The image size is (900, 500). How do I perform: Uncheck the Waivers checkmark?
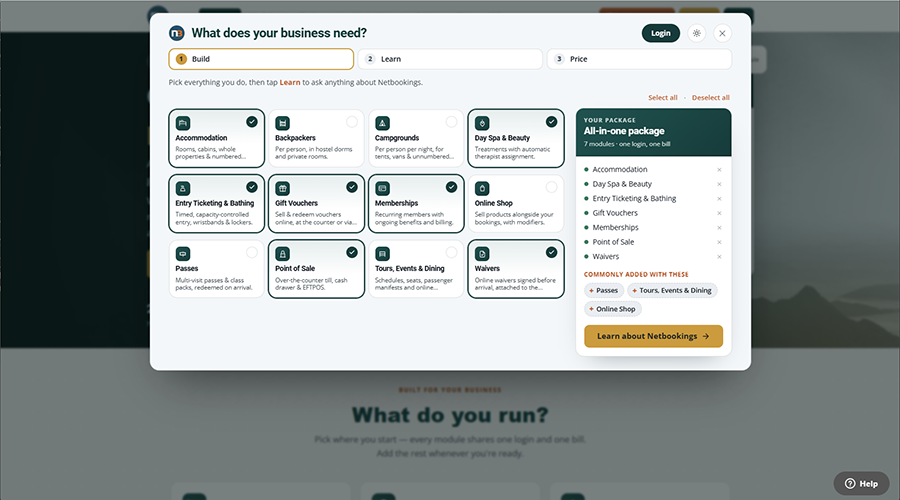click(552, 253)
